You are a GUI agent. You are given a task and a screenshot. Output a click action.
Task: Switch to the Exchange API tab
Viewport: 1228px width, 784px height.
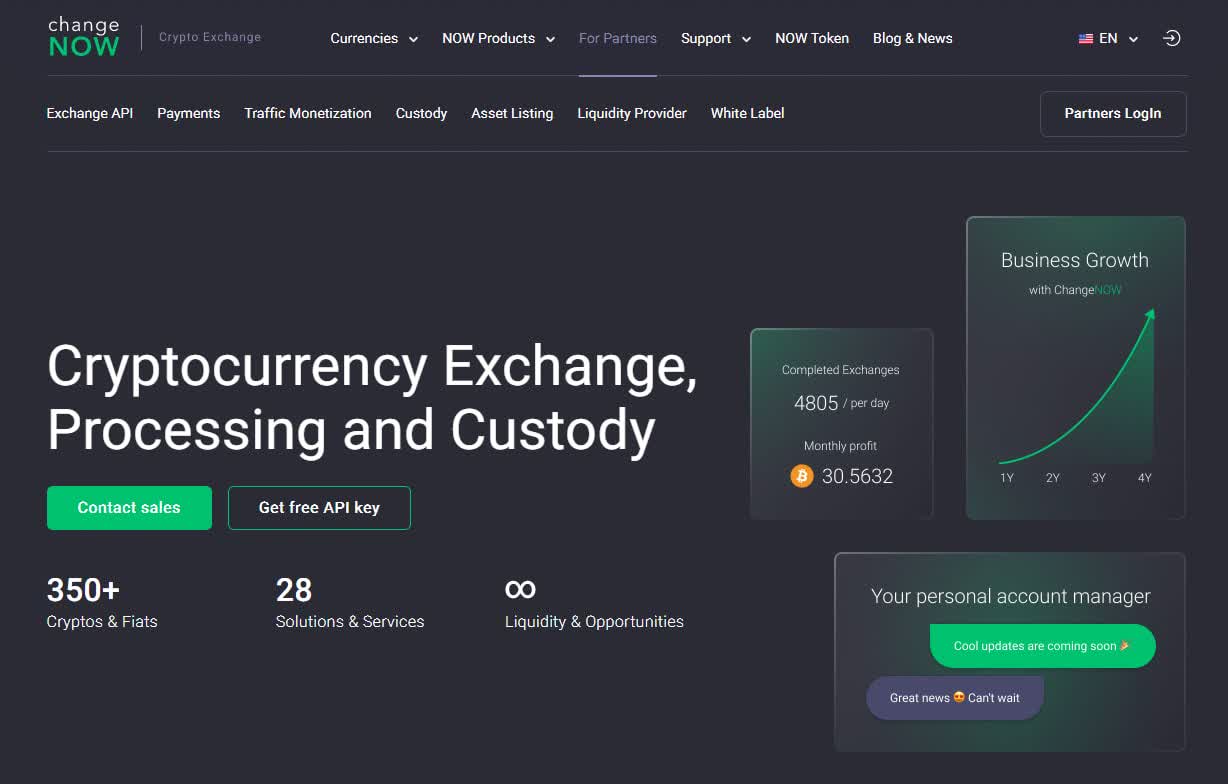[x=89, y=113]
